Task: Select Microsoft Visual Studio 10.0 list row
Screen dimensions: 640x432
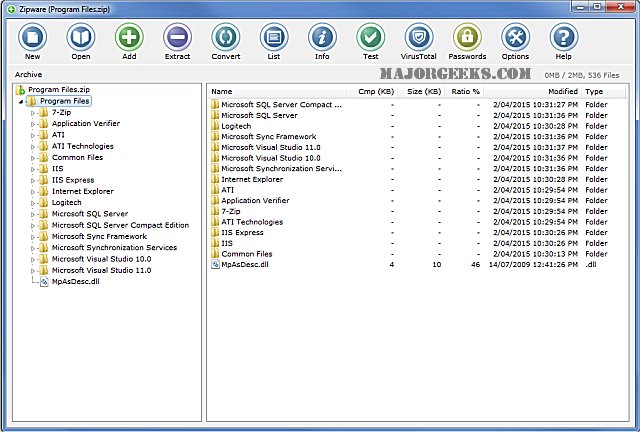Action: pos(416,158)
